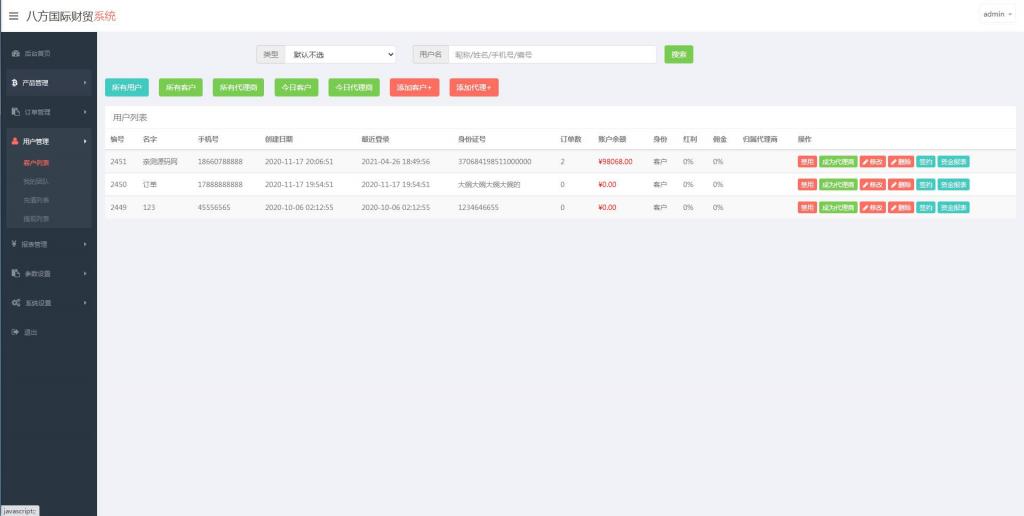Open the 类型 dropdown showing 默认不选
Viewport: 1024px width, 516px height.
(x=340, y=54)
